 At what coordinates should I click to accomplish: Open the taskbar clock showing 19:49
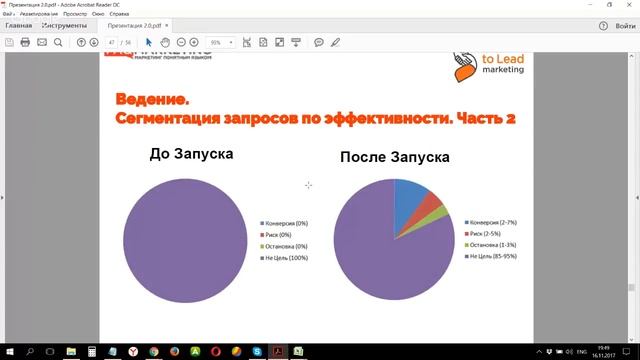(604, 352)
